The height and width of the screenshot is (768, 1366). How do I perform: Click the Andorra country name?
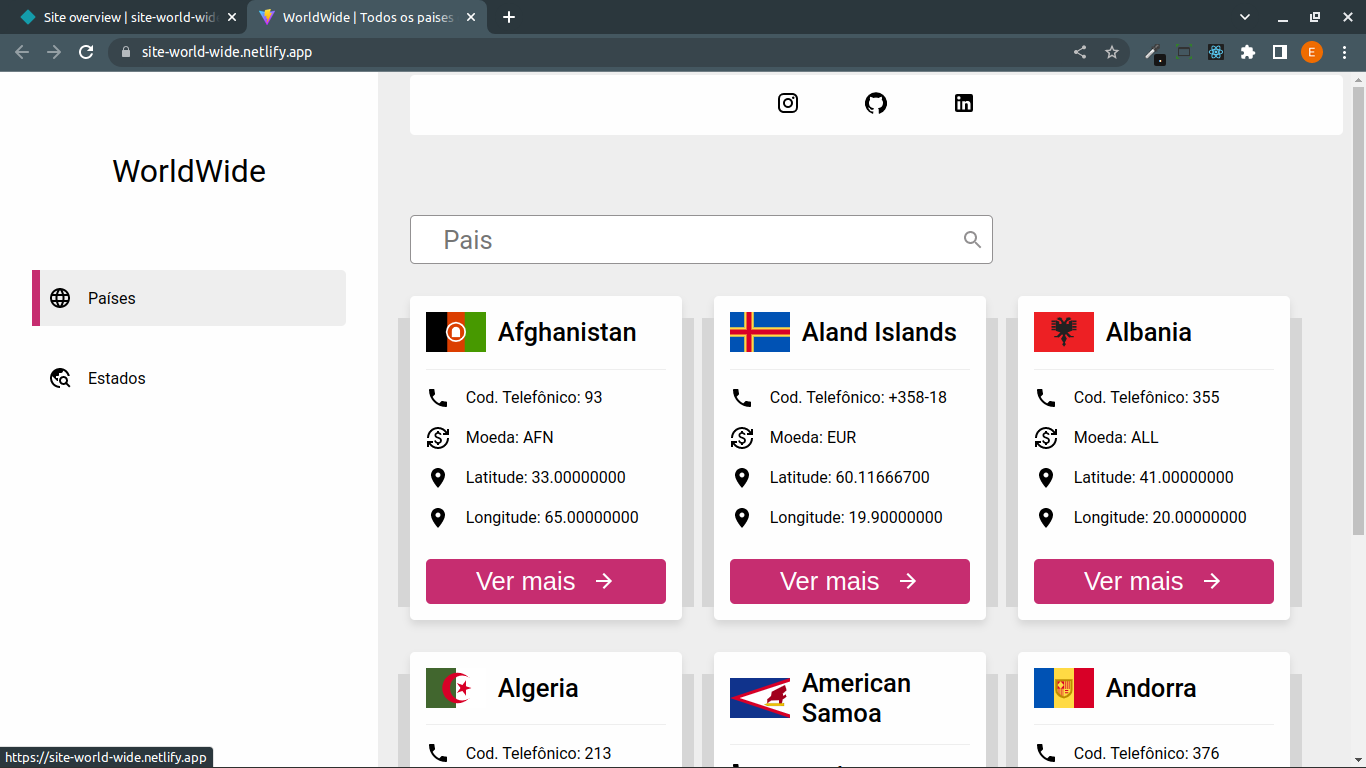tap(1151, 688)
